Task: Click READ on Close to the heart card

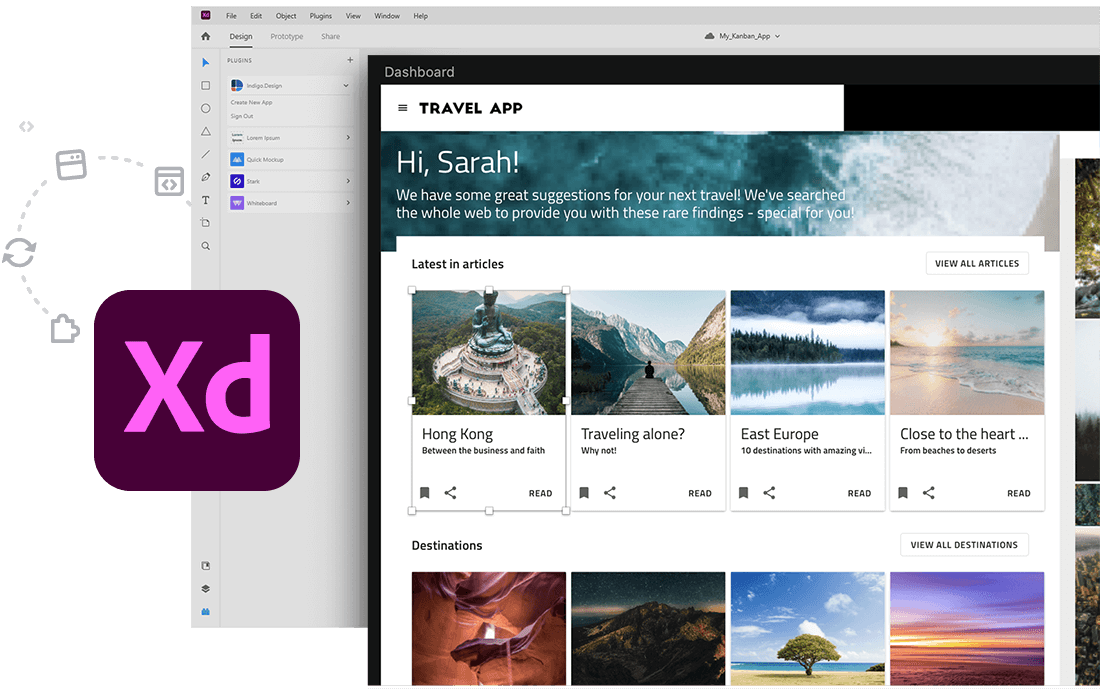Action: point(1019,493)
